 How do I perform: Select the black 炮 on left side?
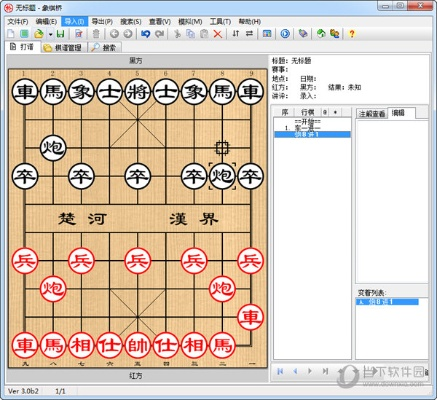coord(53,148)
